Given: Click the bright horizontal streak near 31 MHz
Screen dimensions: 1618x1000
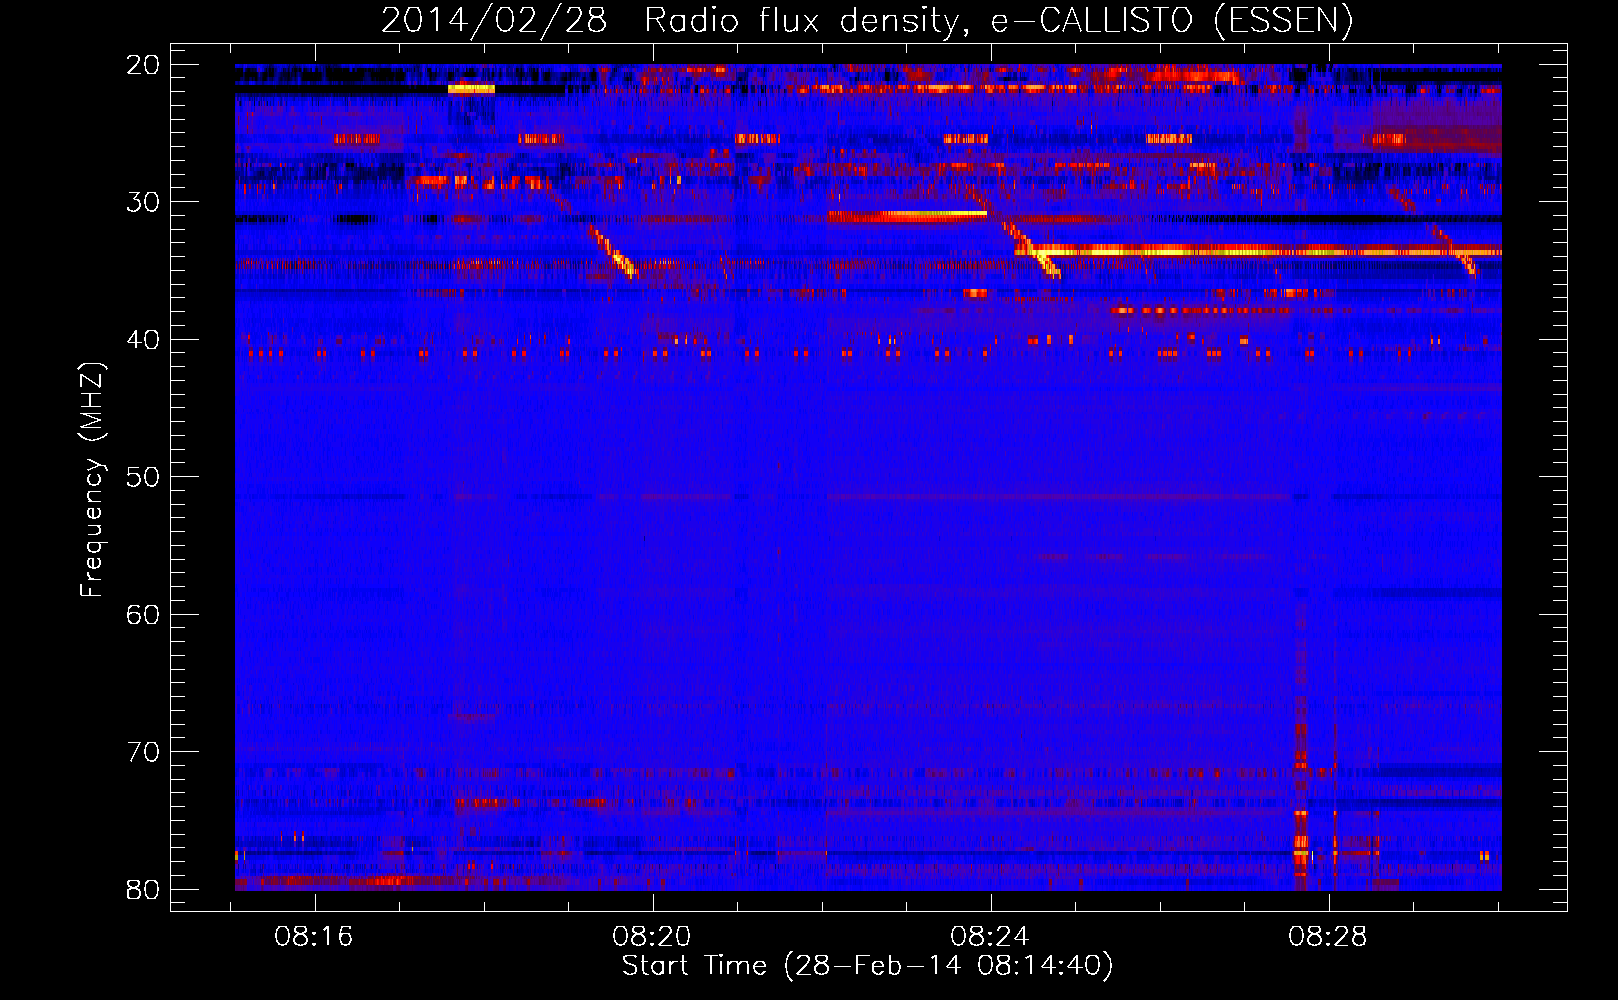Looking at the screenshot, I should click(907, 214).
